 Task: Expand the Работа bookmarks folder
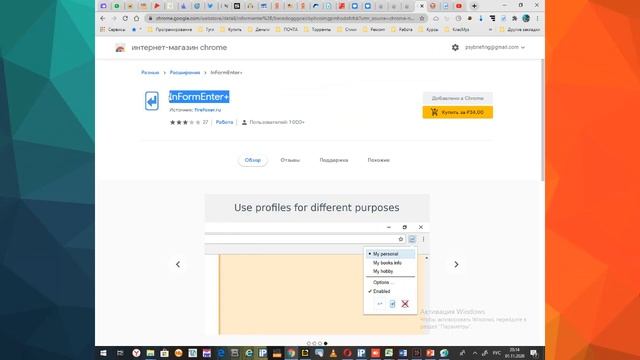coord(402,30)
